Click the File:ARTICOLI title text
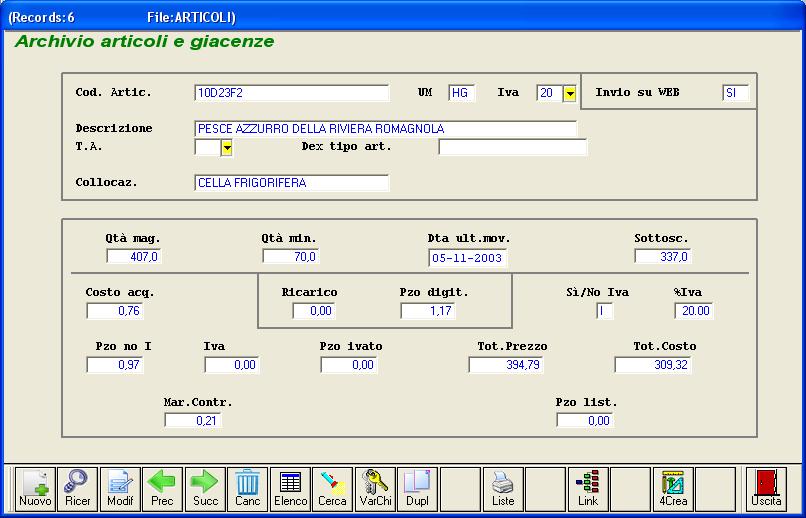Screen dimensions: 806x518 pos(191,18)
